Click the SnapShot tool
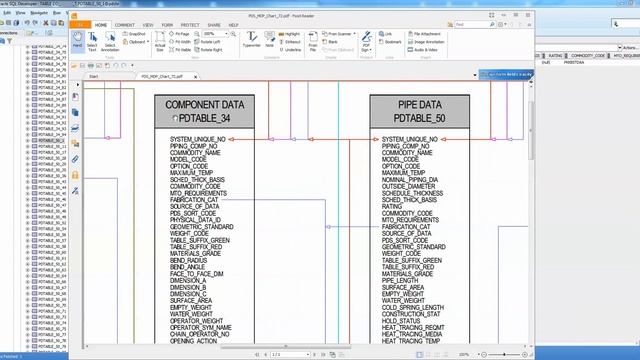640x360 pixels. [134, 34]
